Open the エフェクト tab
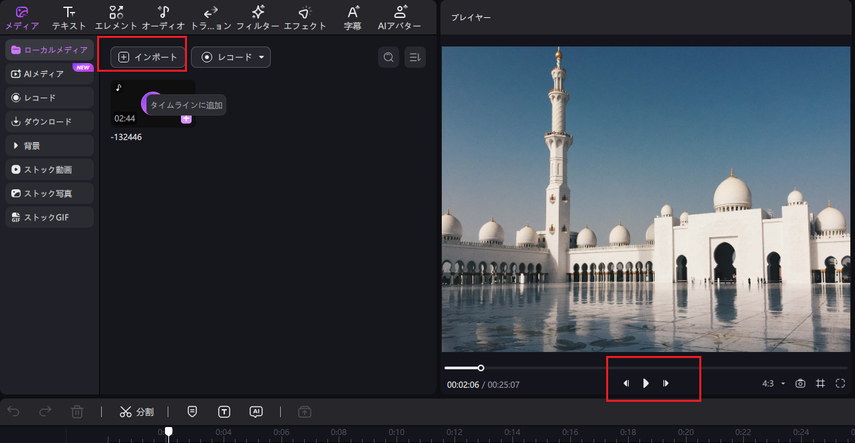This screenshot has width=855, height=443. 305,17
